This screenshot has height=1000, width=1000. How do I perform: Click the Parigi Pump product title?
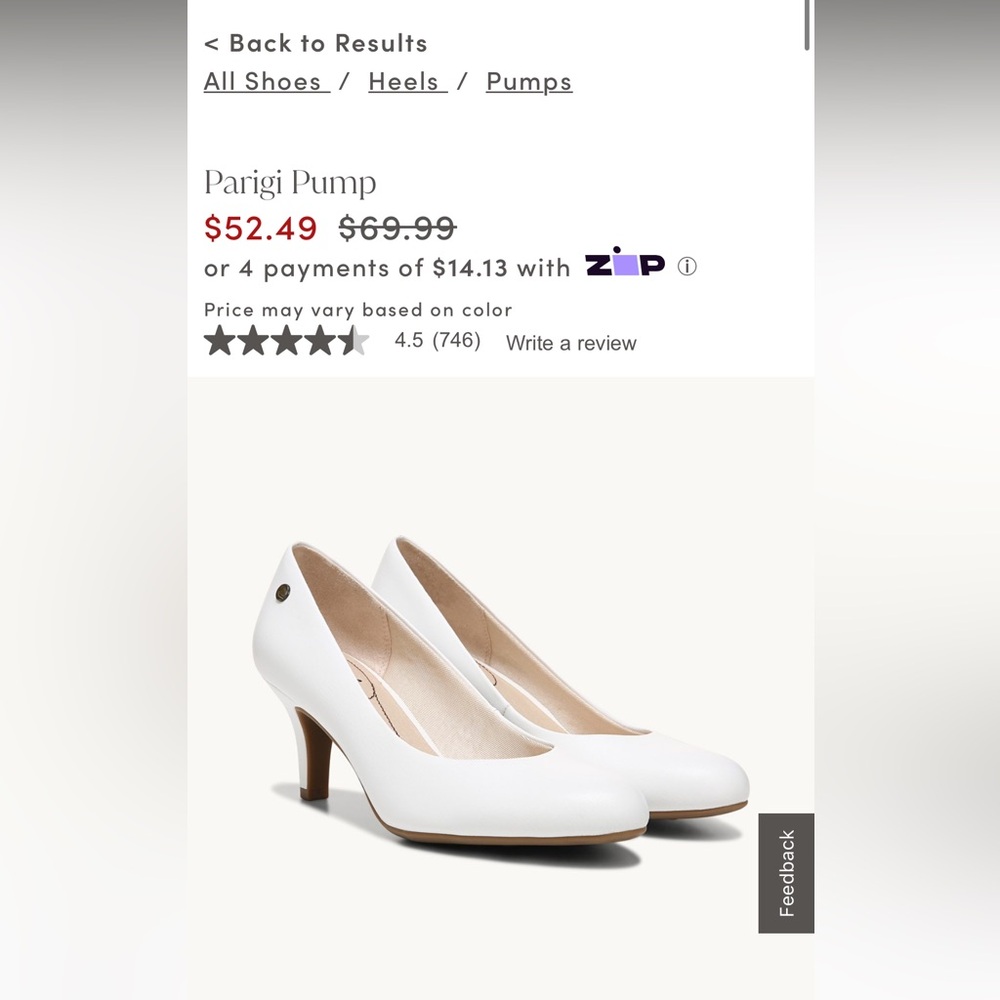point(289,184)
